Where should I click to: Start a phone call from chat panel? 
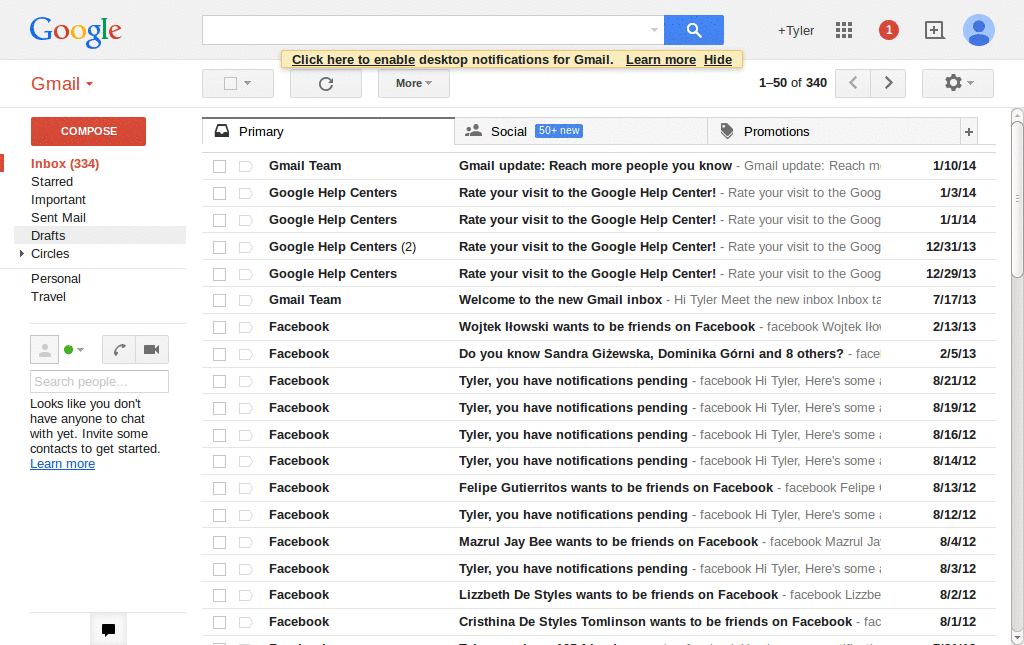tap(119, 349)
